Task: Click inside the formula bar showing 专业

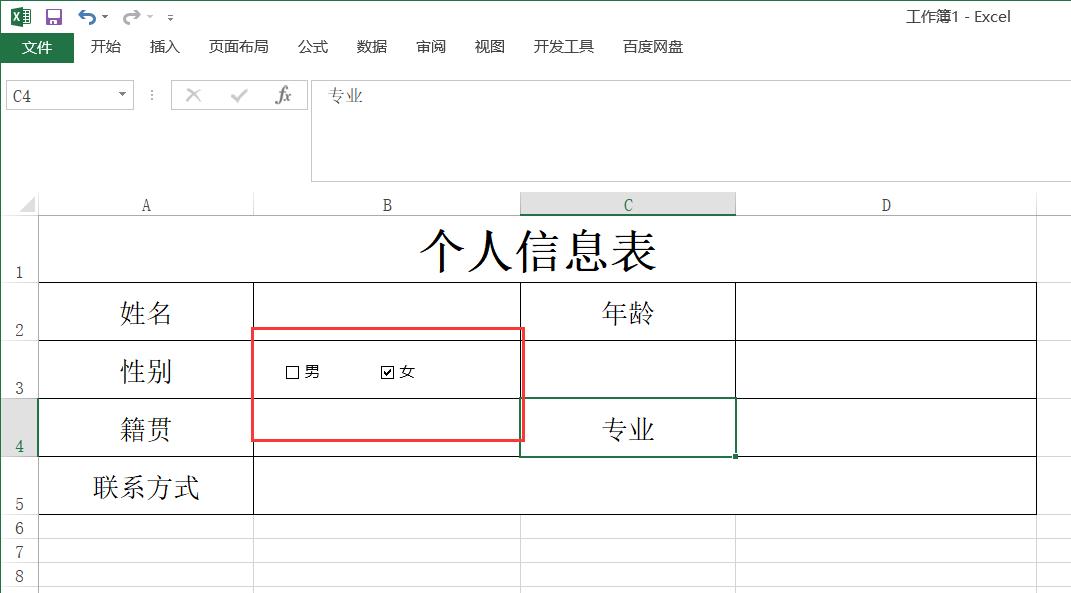Action: (691, 130)
